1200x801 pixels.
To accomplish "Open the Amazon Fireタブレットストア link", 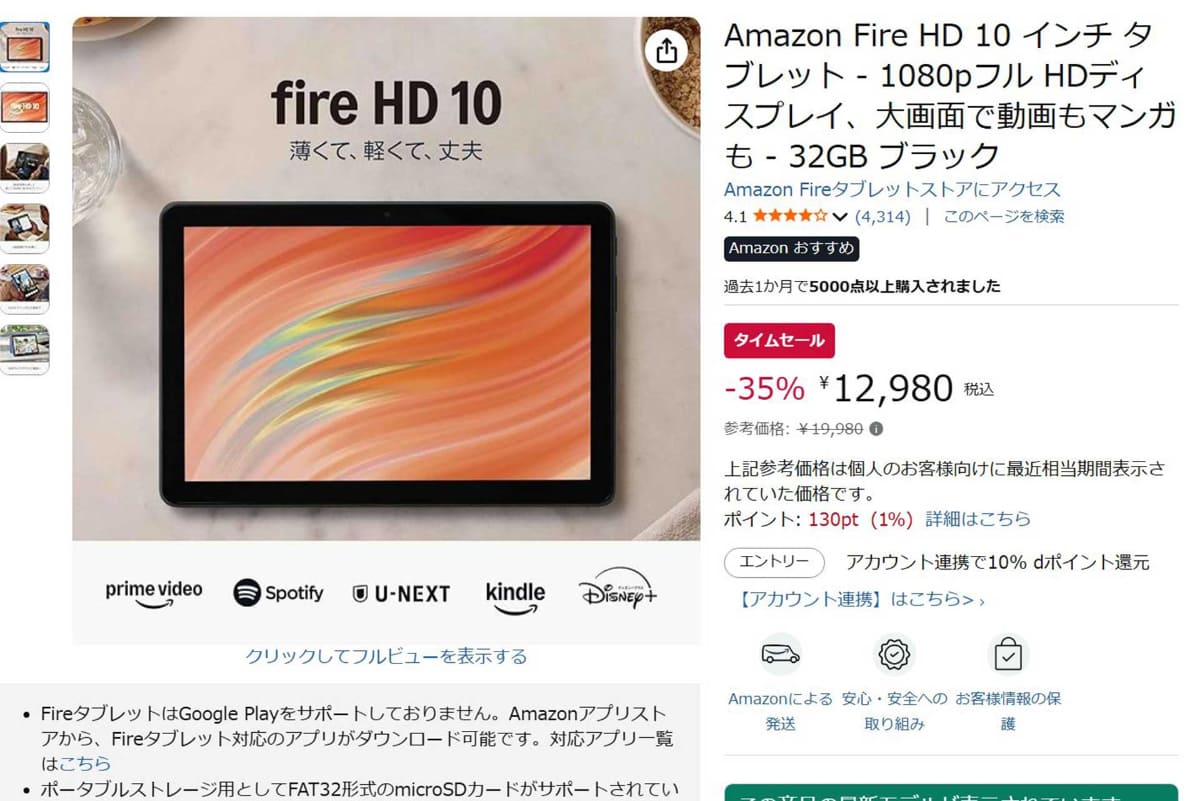I will tap(892, 189).
